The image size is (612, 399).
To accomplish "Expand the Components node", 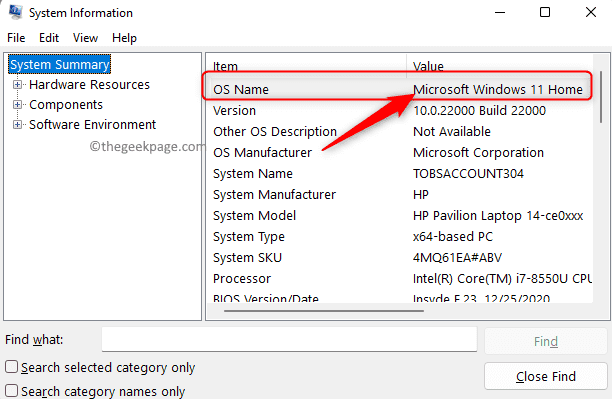I will tap(17, 104).
